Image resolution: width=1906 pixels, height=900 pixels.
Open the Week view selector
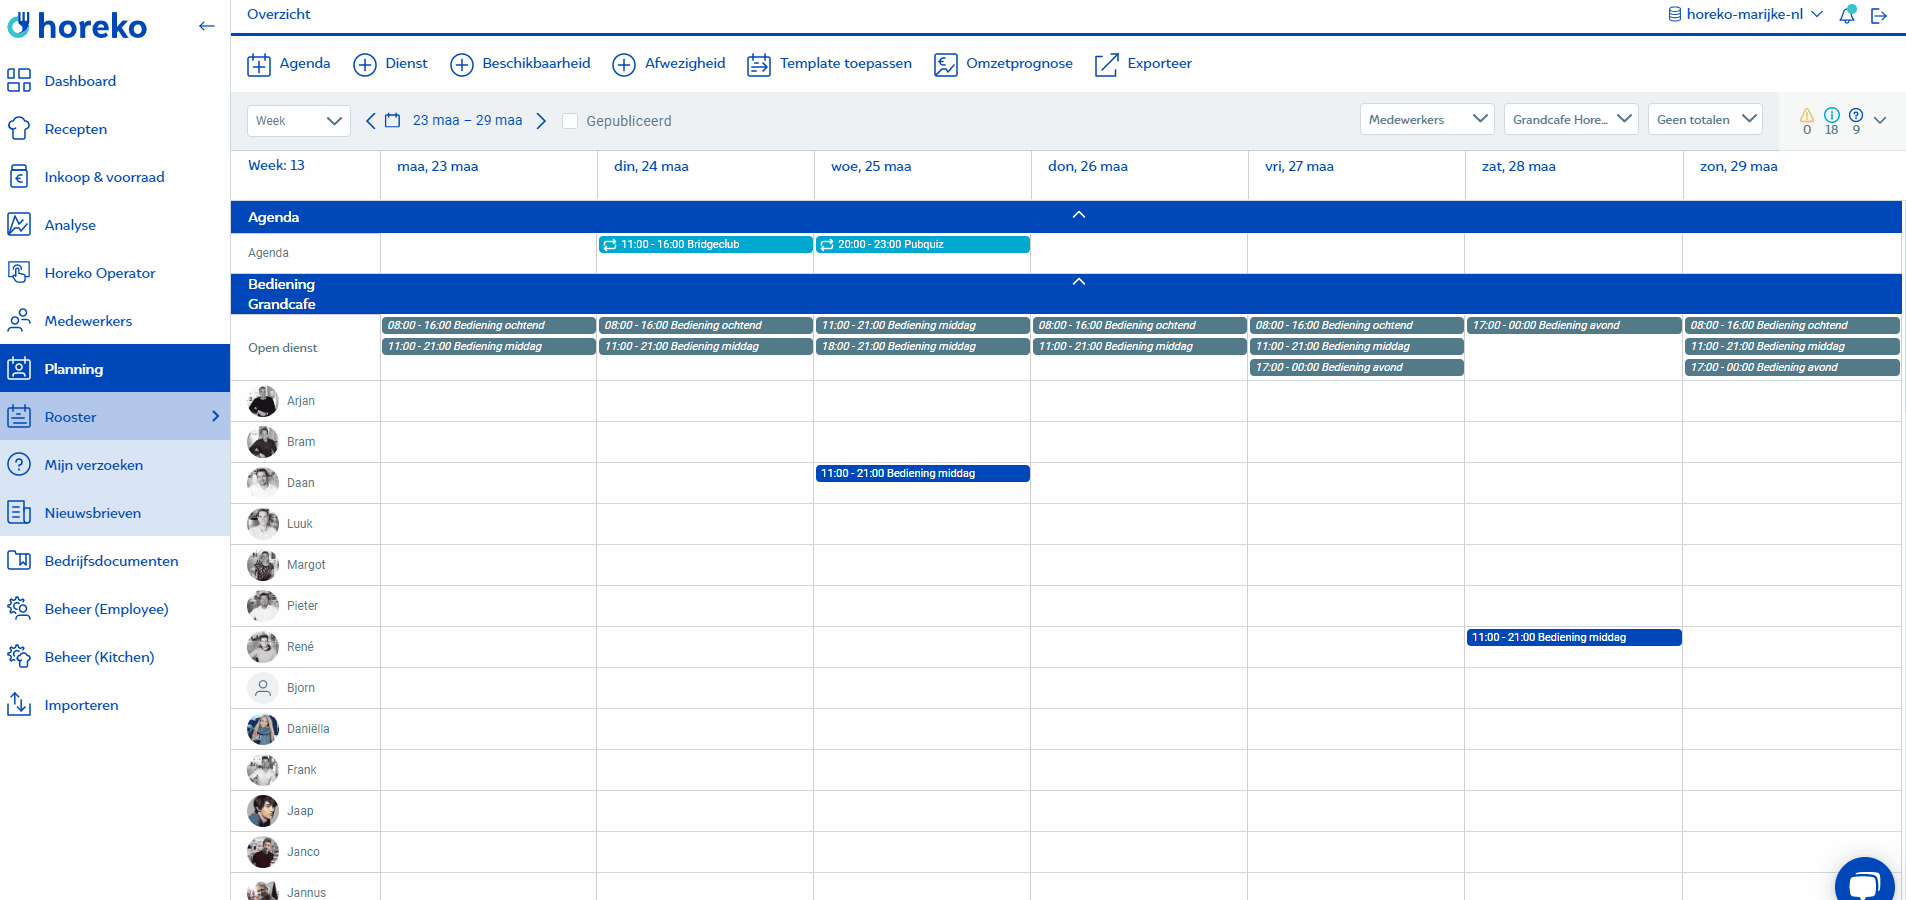pos(297,120)
